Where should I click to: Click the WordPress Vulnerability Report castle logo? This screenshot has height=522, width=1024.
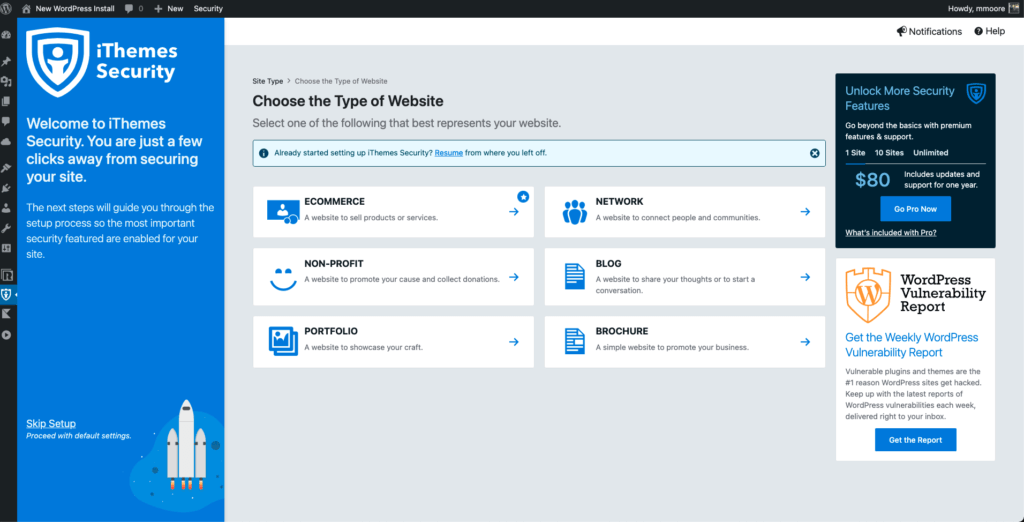[869, 295]
